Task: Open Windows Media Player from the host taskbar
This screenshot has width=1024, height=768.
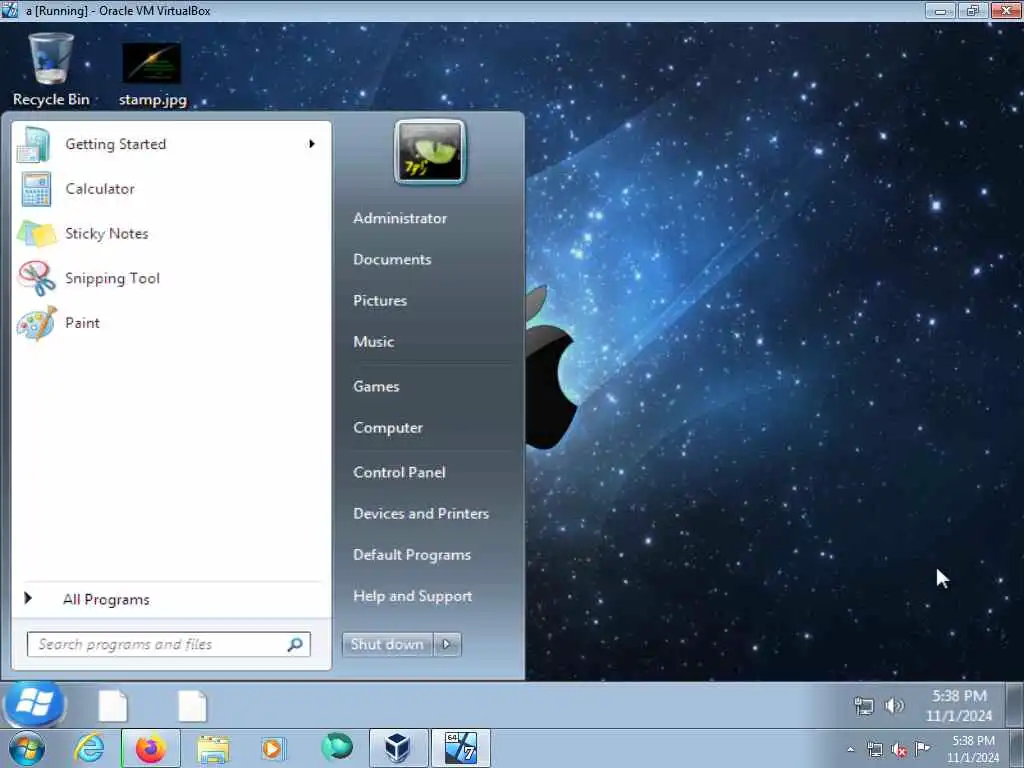Action: (x=273, y=748)
